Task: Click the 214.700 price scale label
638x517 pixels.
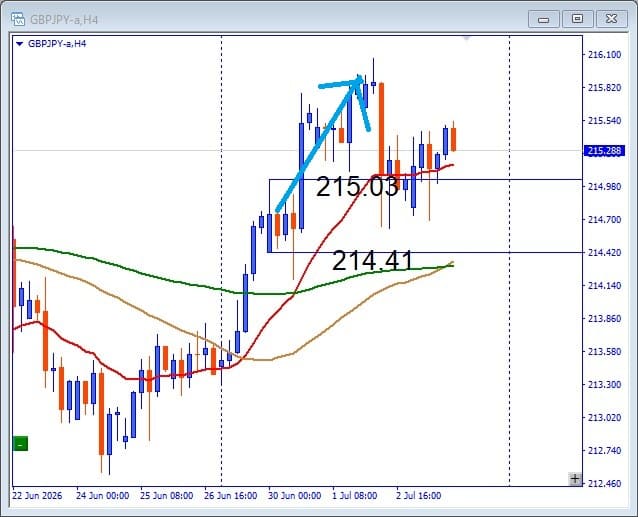Action: [x=605, y=220]
